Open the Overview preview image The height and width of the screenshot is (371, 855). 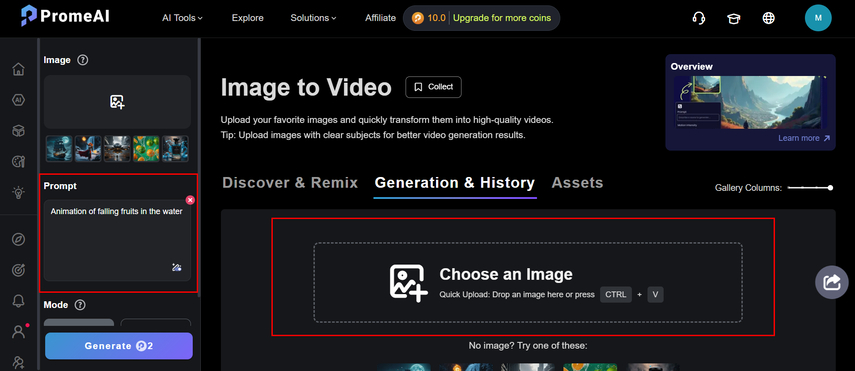click(750, 103)
